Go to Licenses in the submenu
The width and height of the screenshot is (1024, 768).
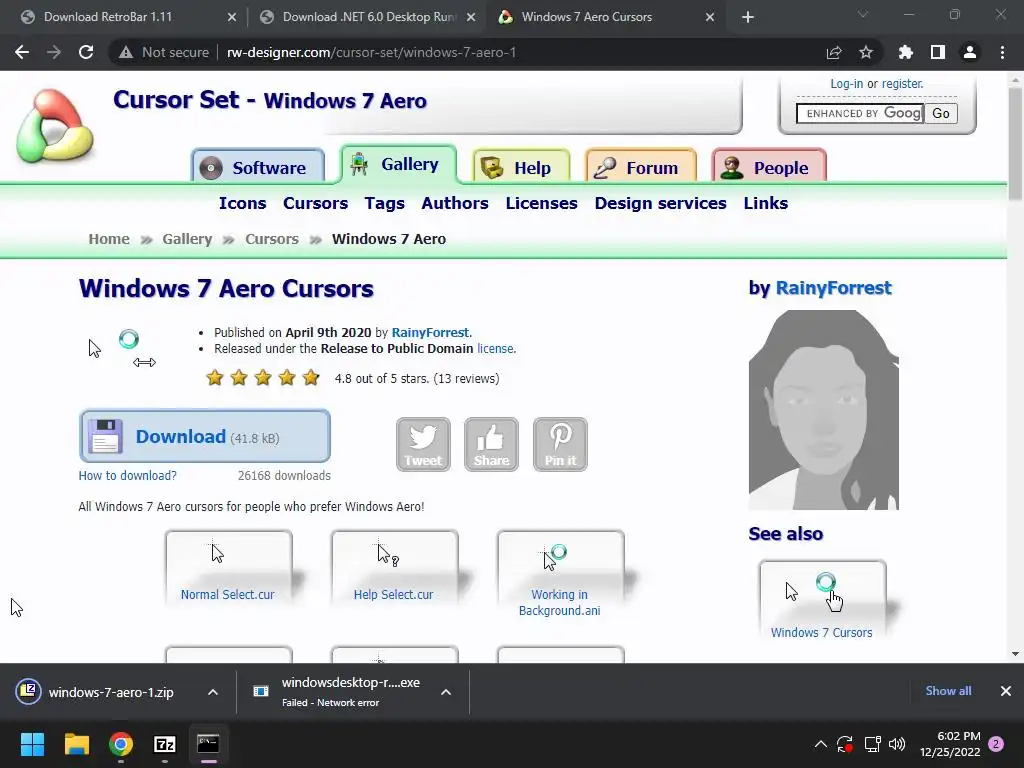tap(541, 203)
